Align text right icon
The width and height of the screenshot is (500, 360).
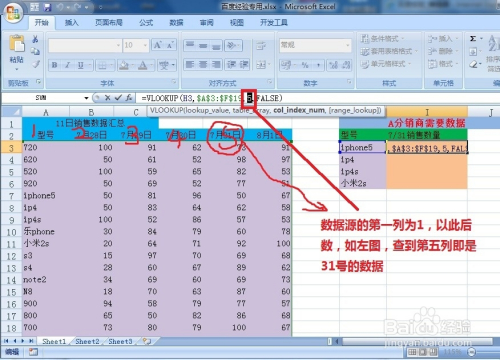(x=216, y=64)
